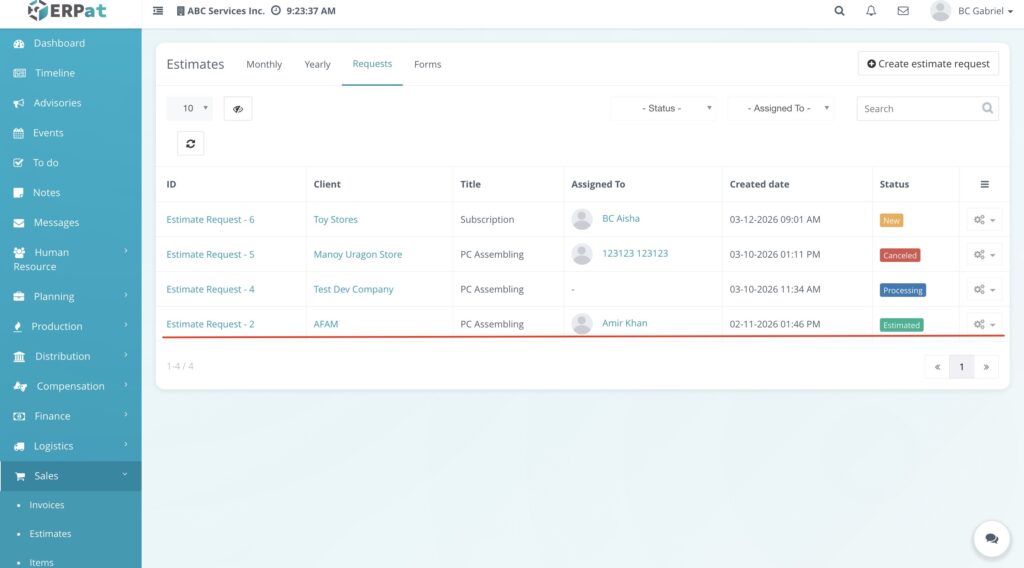The width and height of the screenshot is (1024, 568).
Task: Open actions gear for Estimate Request - 6
Action: [x=984, y=220]
